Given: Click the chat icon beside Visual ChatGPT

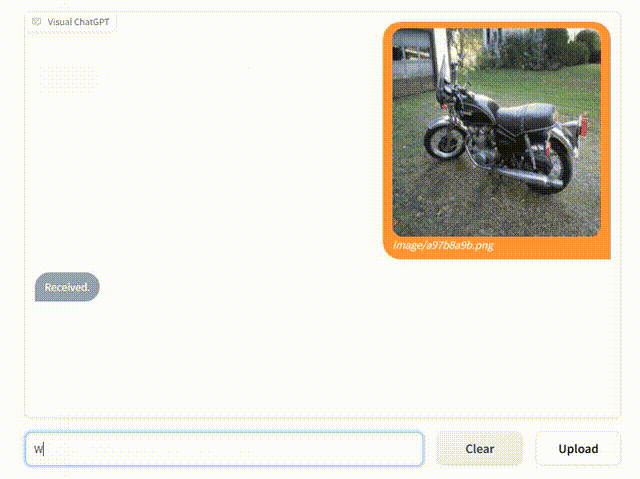Looking at the screenshot, I should [x=37, y=21].
